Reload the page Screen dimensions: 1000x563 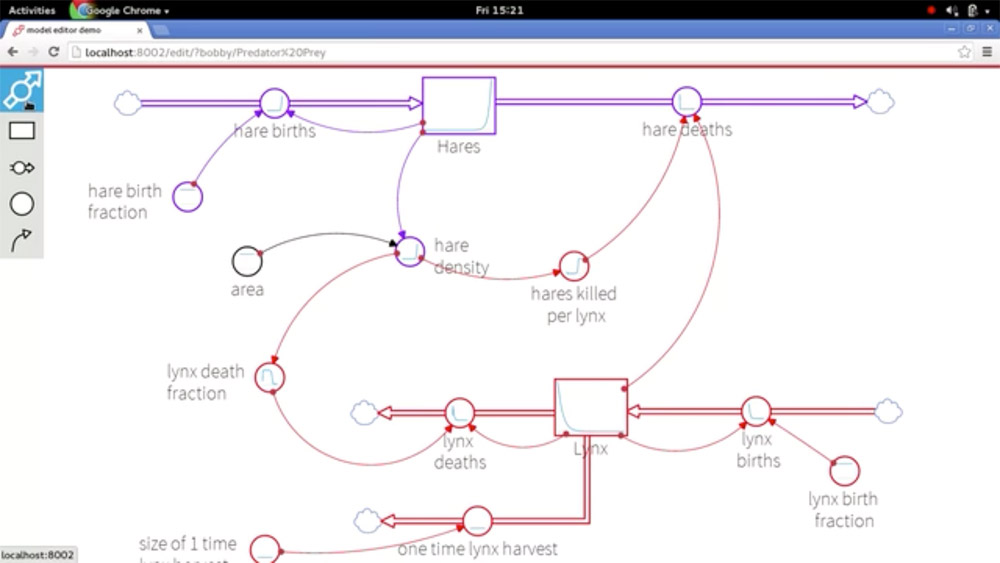click(54, 52)
